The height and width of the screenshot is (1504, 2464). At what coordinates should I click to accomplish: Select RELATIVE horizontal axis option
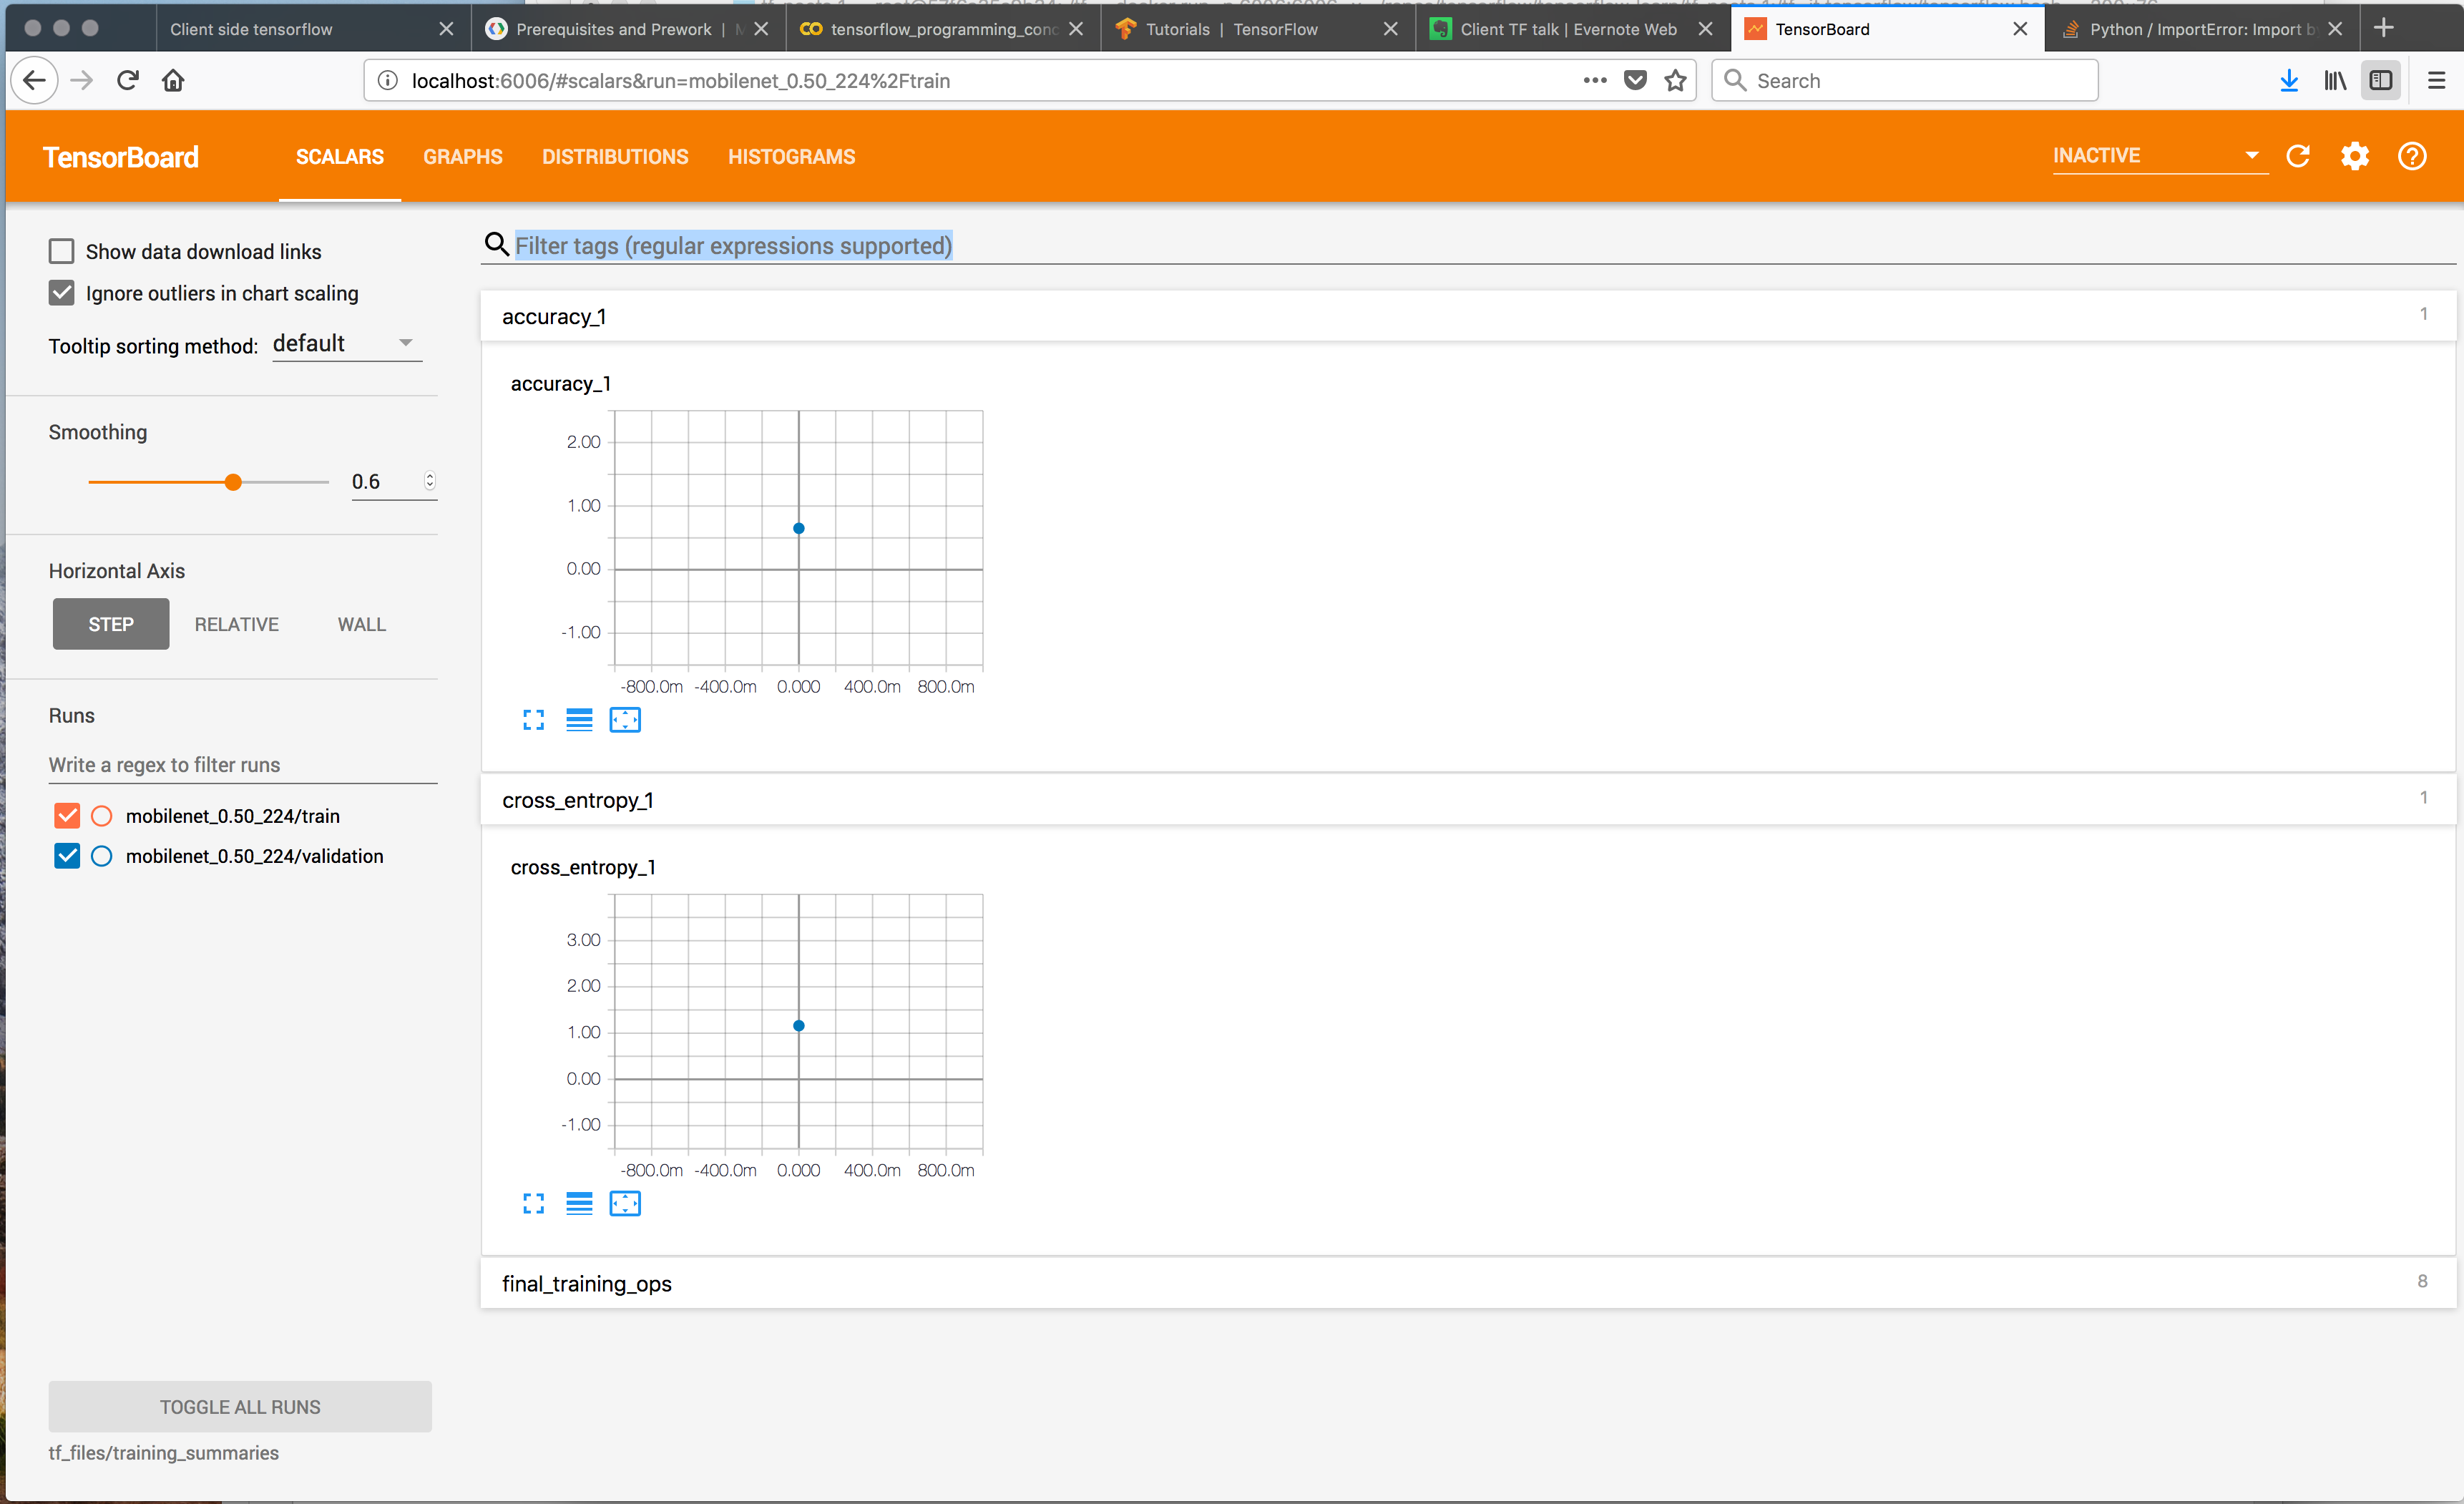click(236, 624)
